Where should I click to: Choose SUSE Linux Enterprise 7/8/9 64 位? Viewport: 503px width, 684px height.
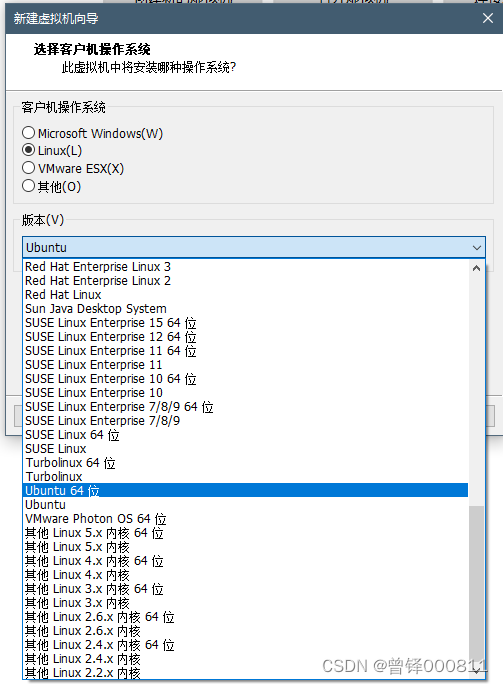245,407
